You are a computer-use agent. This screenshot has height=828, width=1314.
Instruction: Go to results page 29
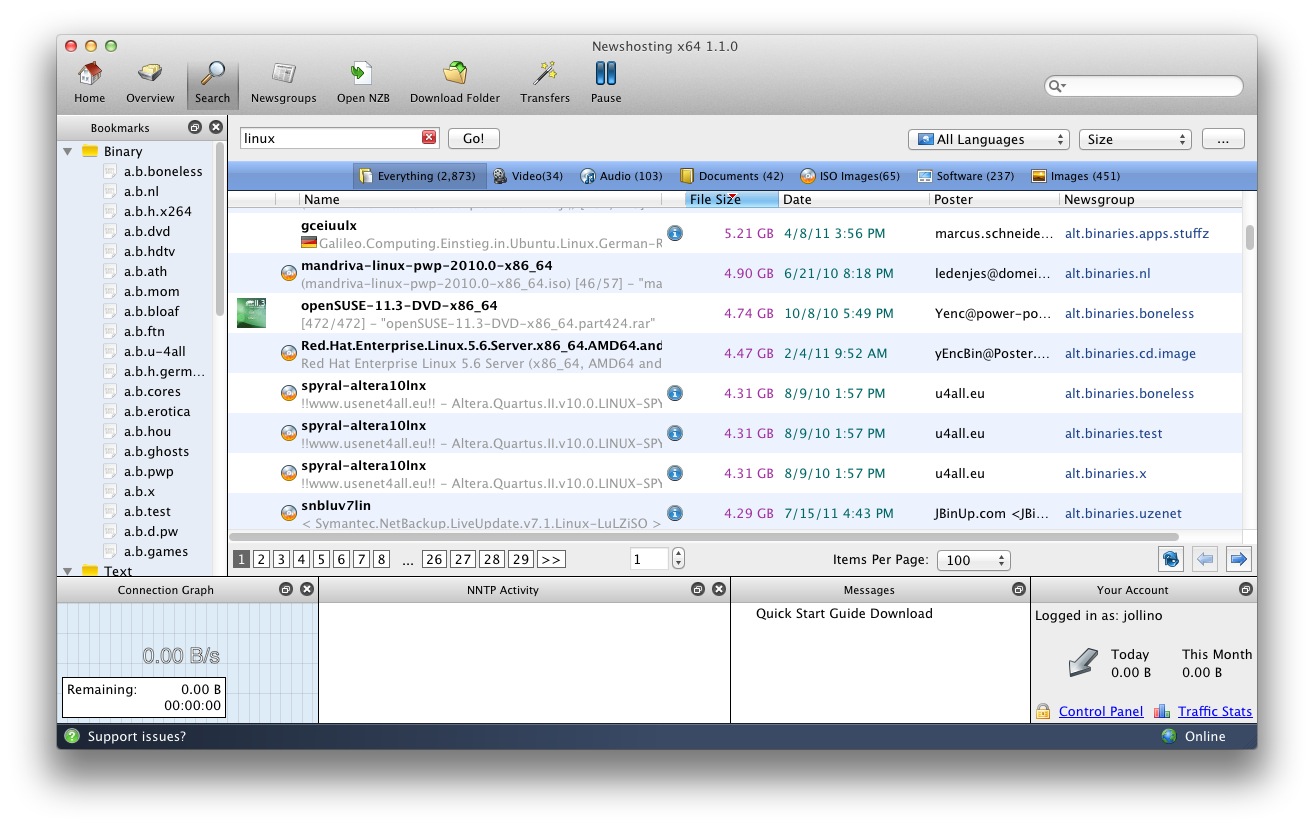(520, 560)
